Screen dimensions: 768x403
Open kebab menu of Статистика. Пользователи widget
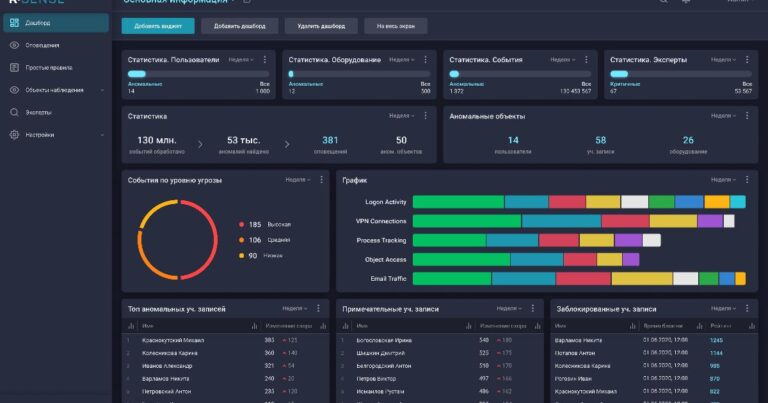265,59
